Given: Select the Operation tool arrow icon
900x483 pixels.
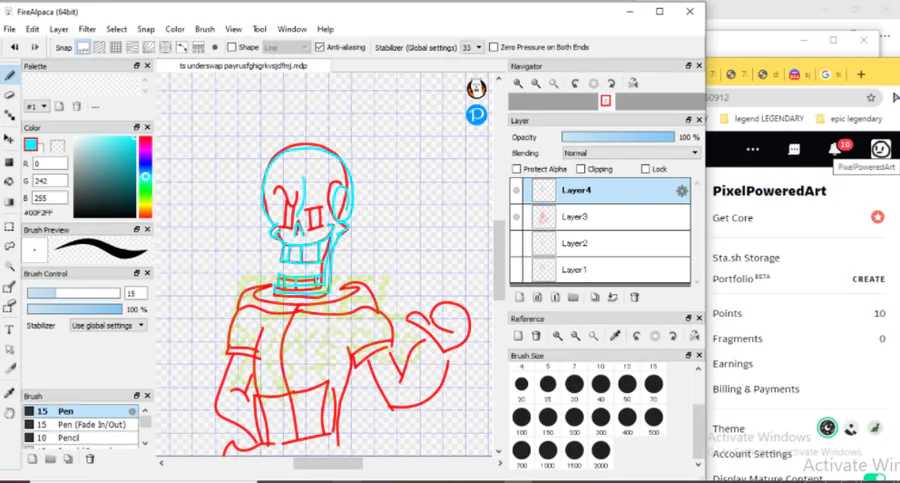Looking at the screenshot, I should [x=10, y=349].
